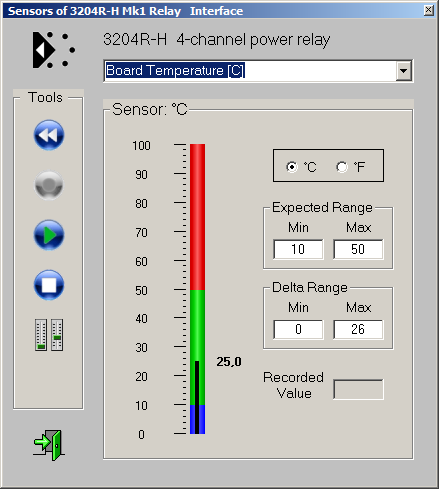
Task: Click the manufacturer logo at top left
Action: point(54,50)
